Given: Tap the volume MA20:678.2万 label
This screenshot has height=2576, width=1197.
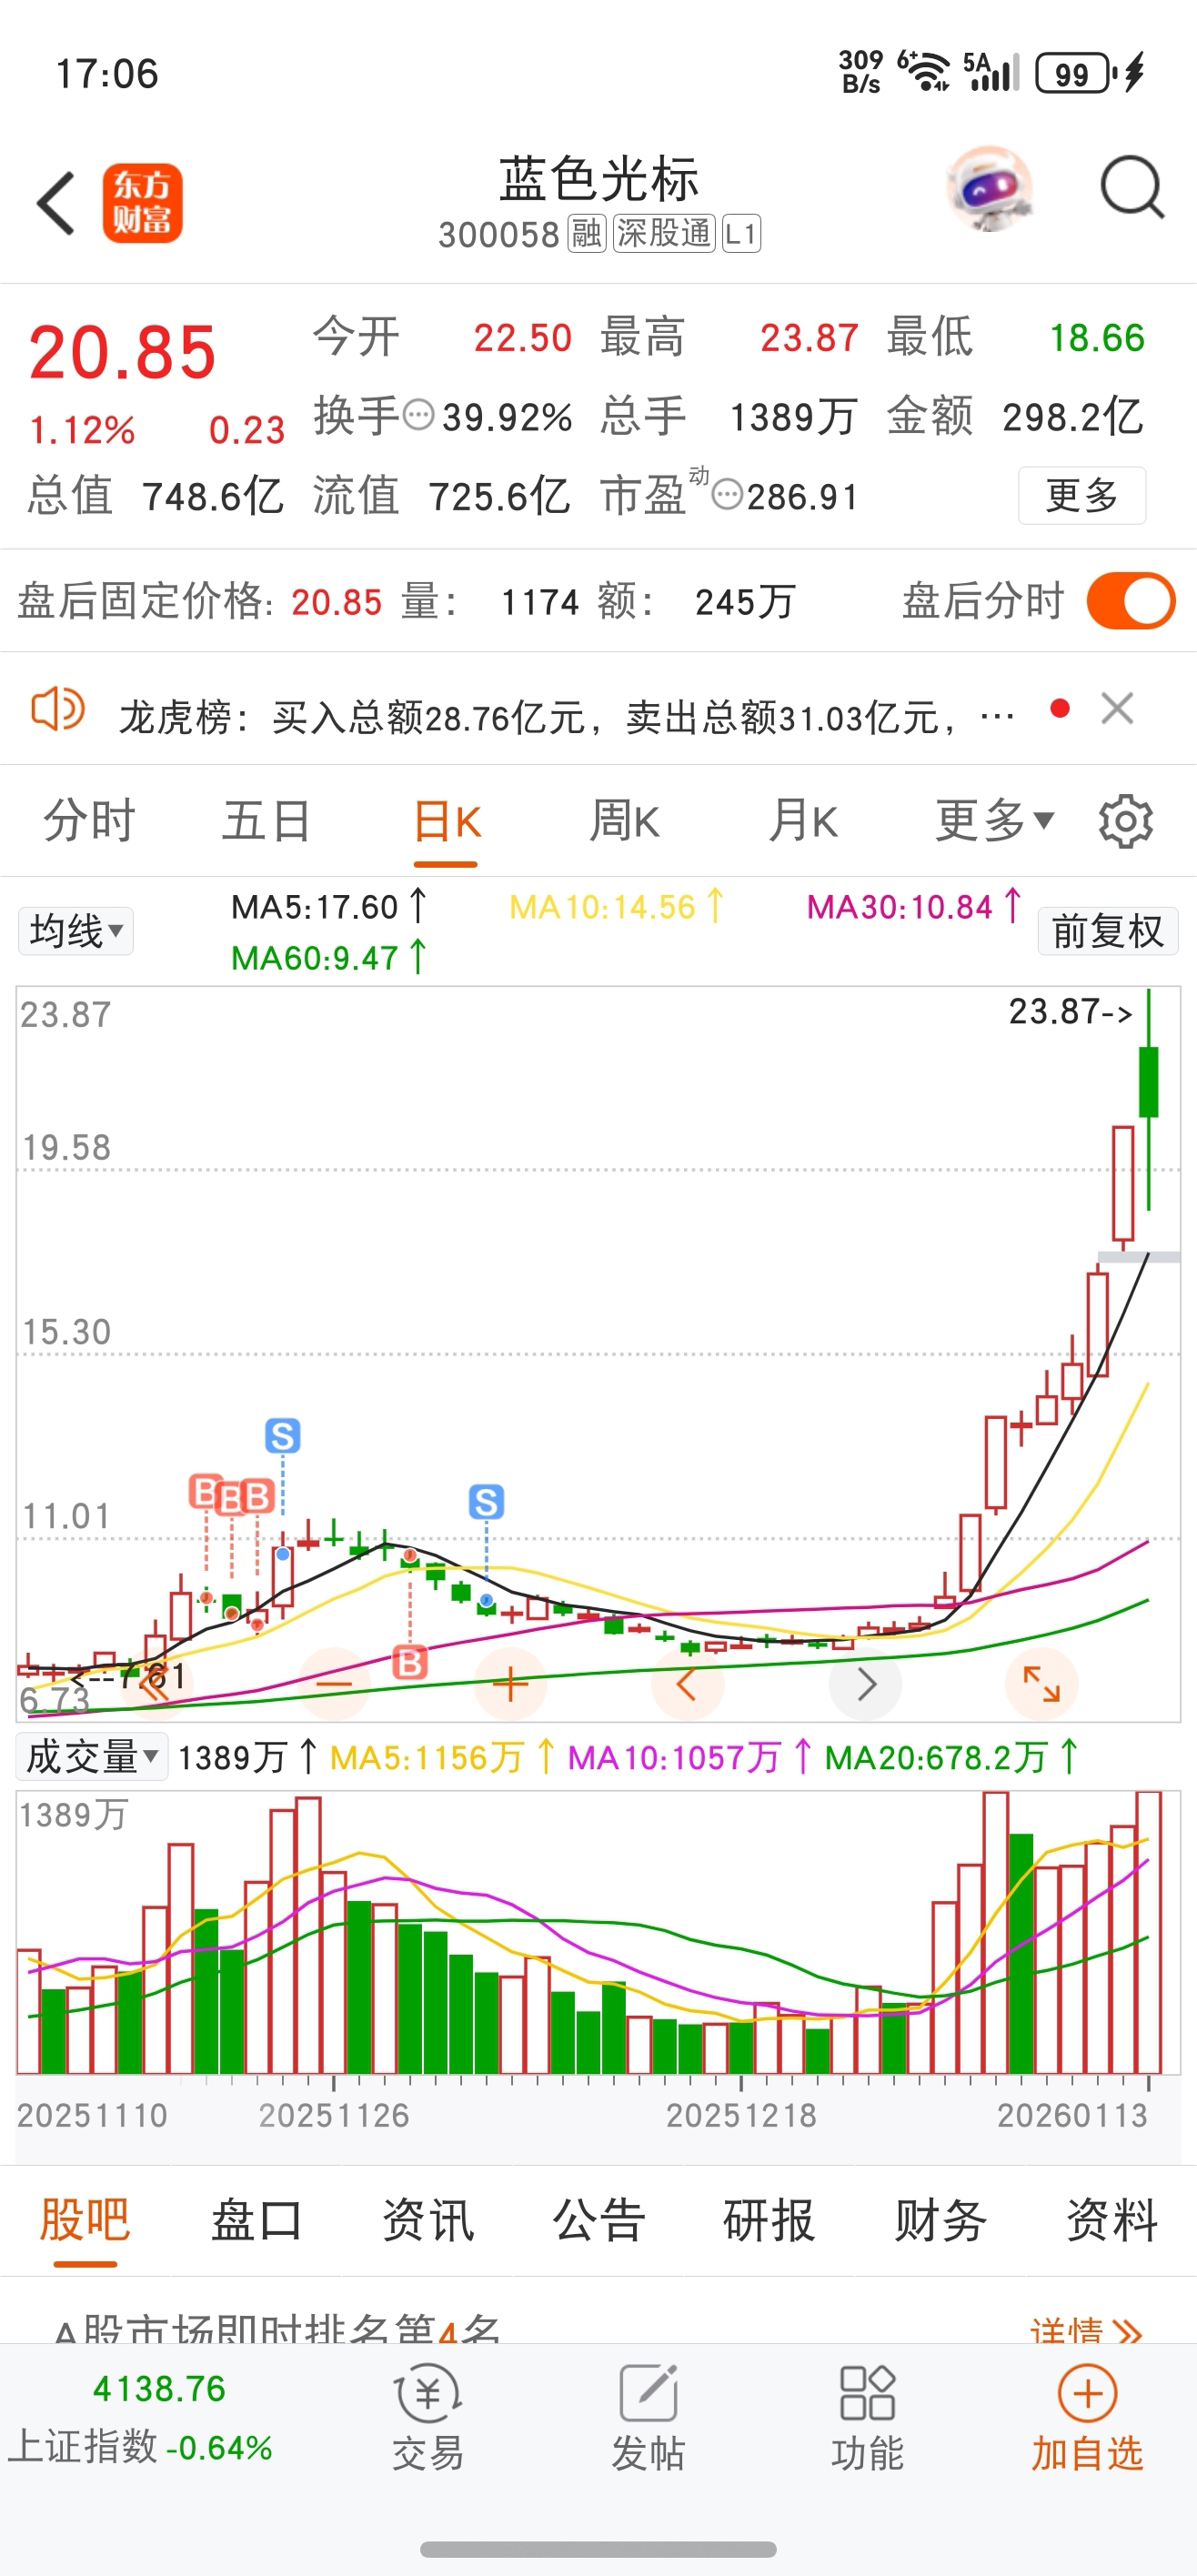Looking at the screenshot, I should coord(951,1757).
